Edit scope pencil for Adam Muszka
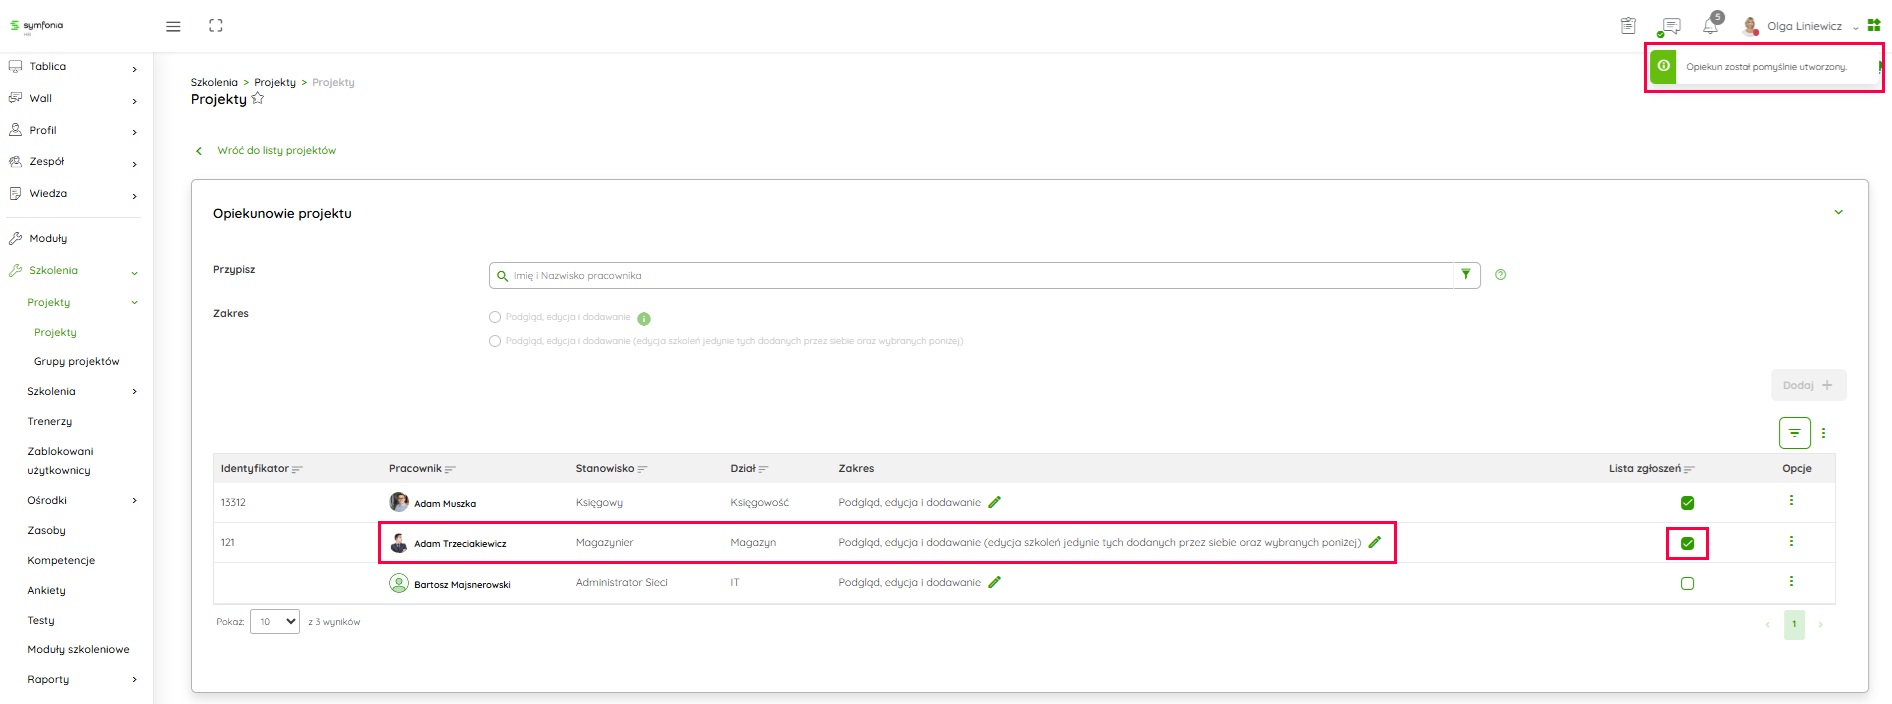The image size is (1892, 704). point(994,502)
